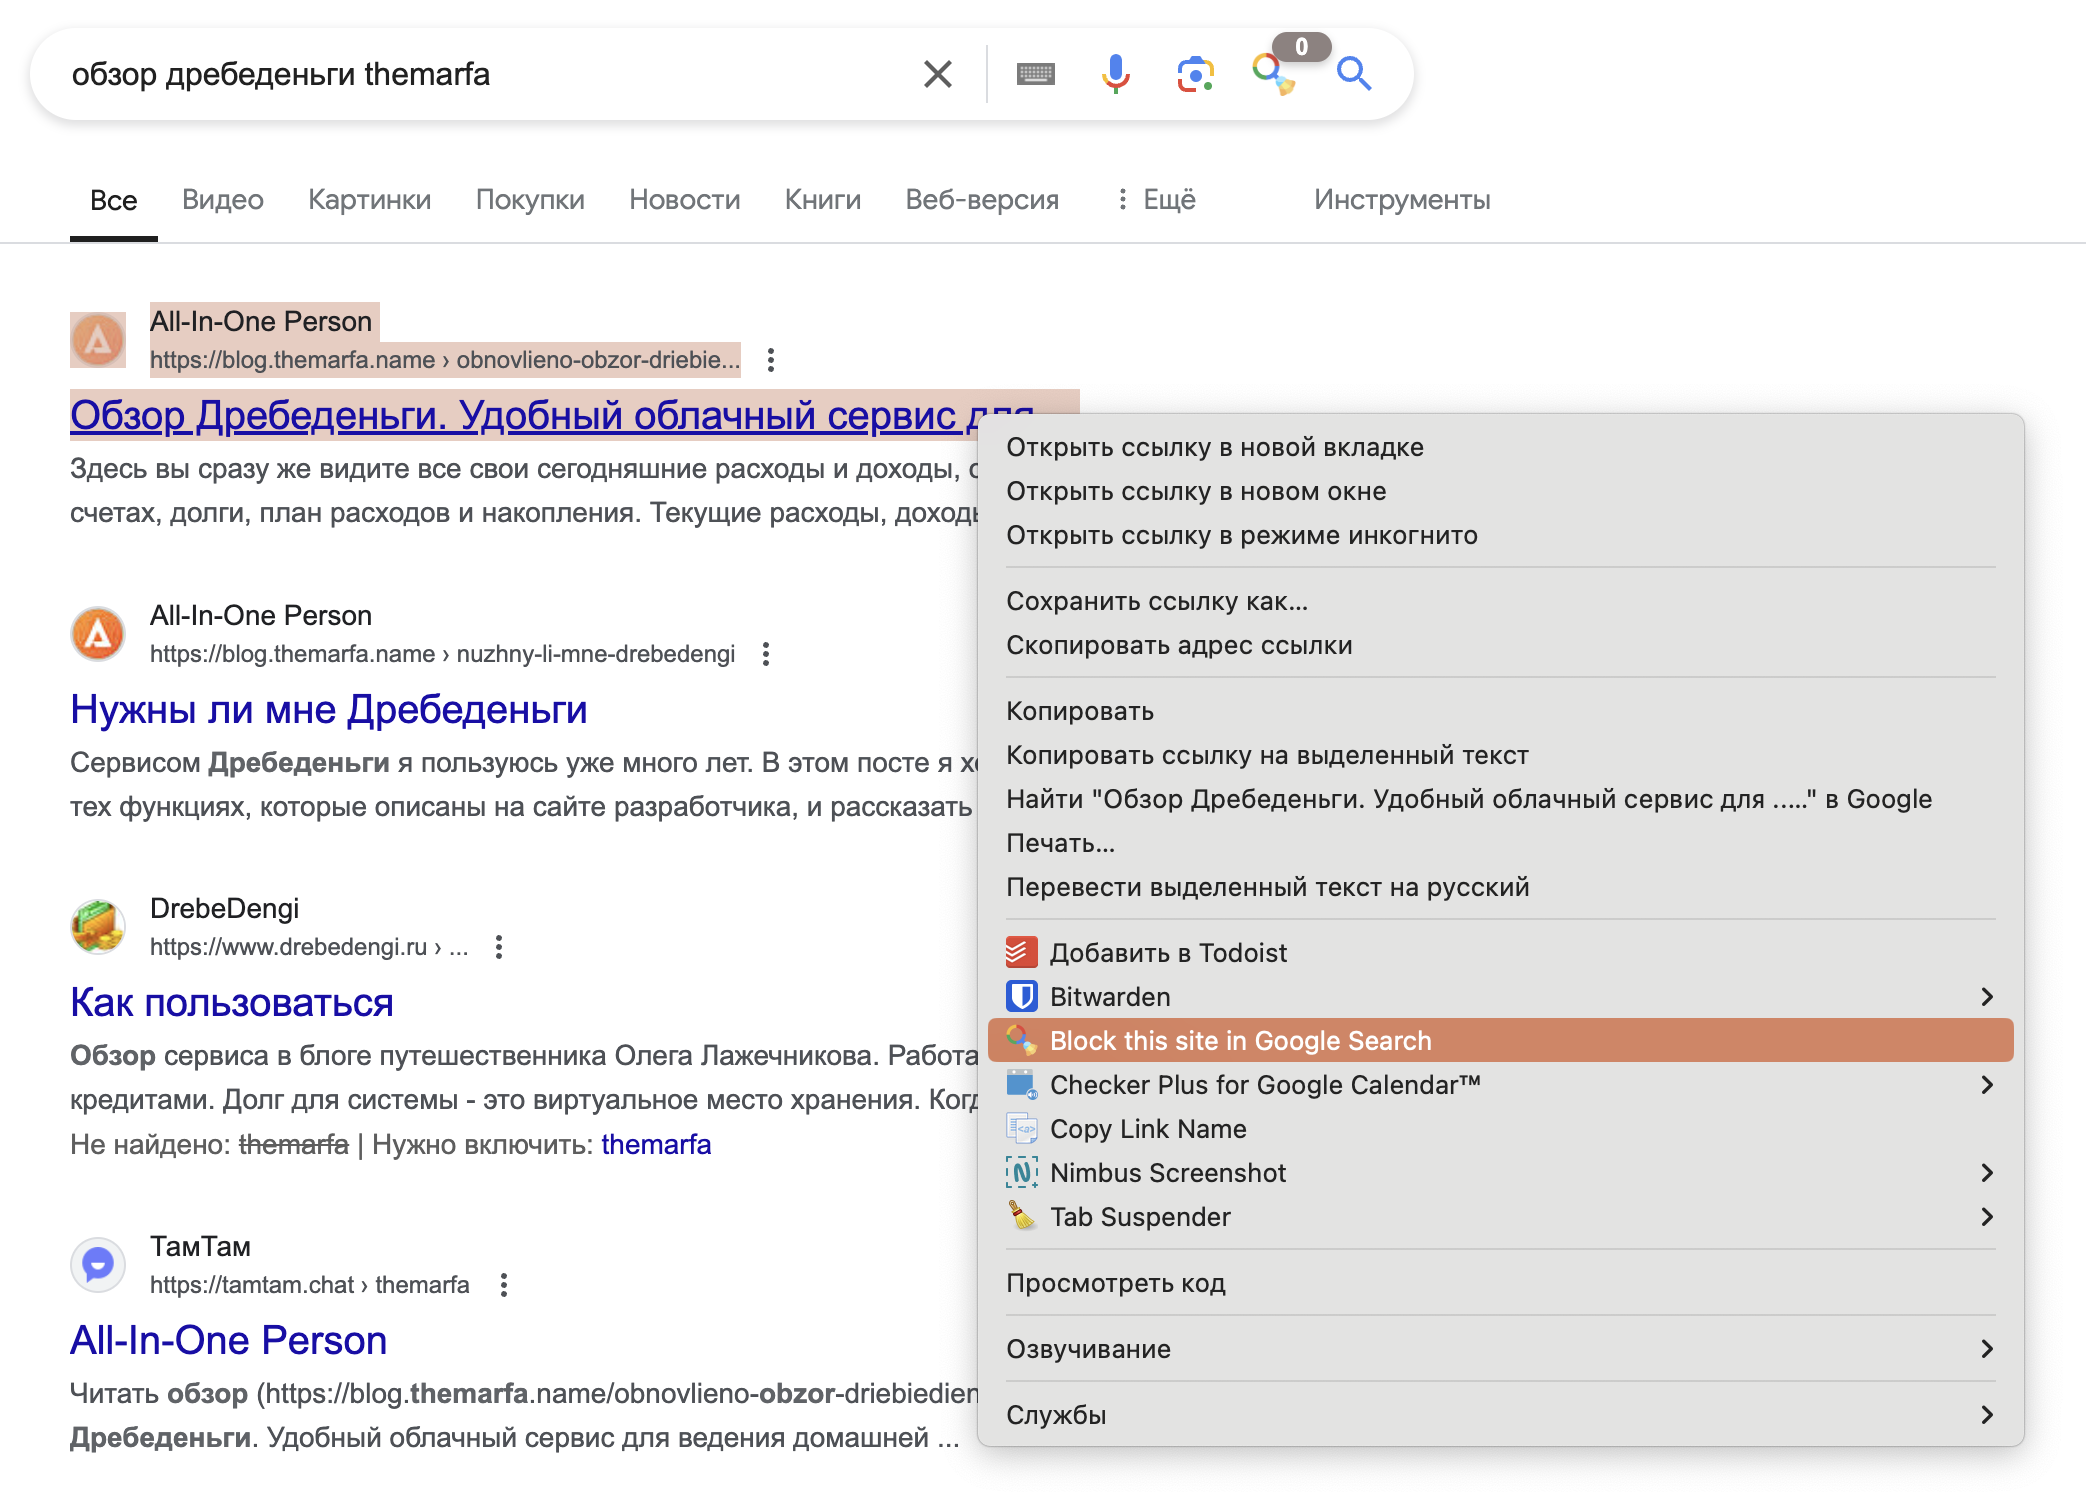Viewport: 2086px width, 1508px height.
Task: Click the themarfa must-include link
Action: [x=656, y=1144]
